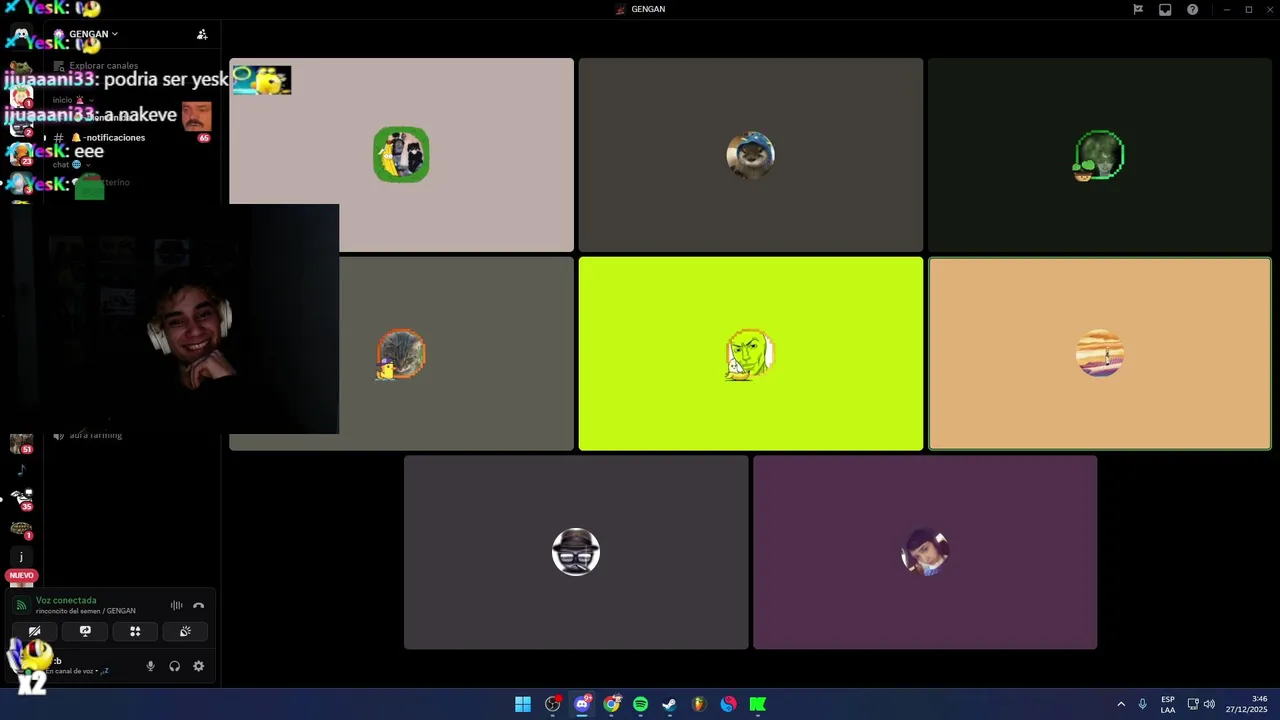Share your screen in the call
Image resolution: width=1280 pixels, height=720 pixels.
(85, 631)
